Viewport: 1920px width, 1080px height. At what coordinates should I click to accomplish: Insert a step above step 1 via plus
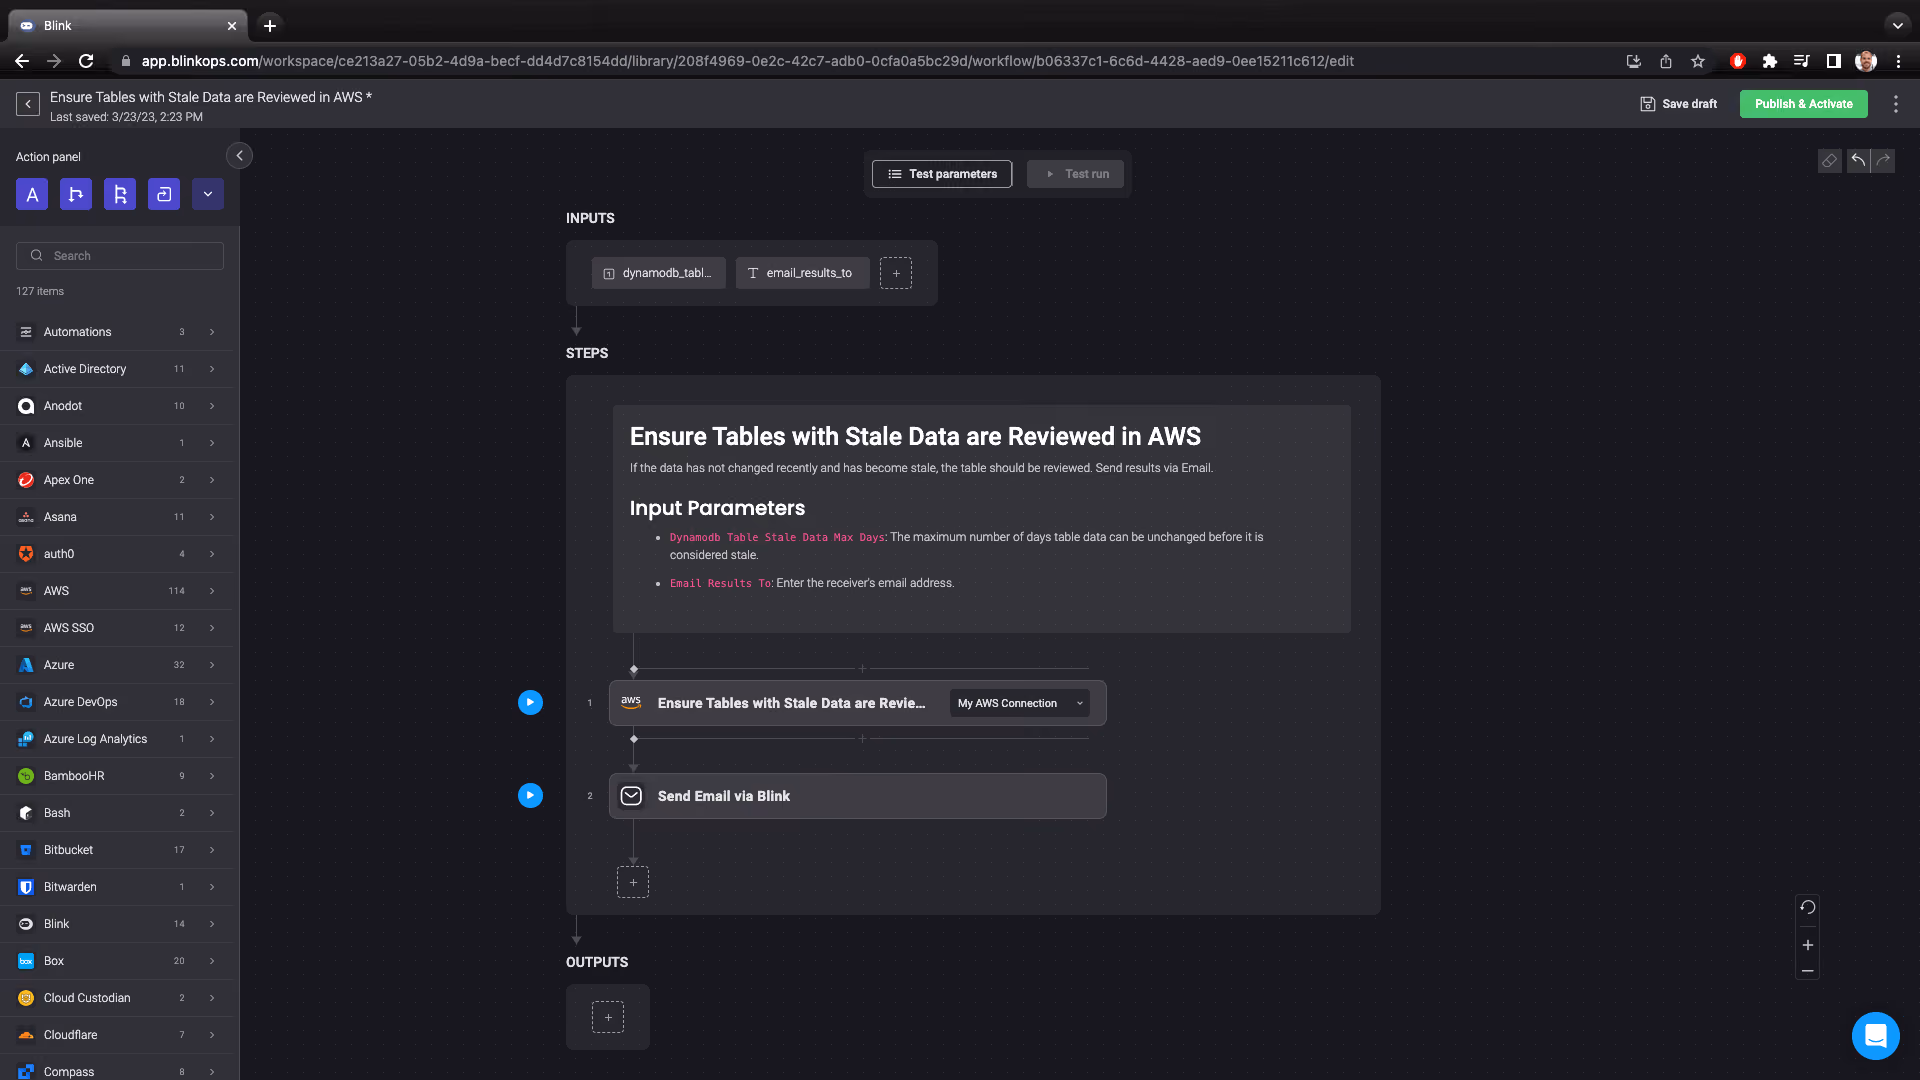(862, 668)
